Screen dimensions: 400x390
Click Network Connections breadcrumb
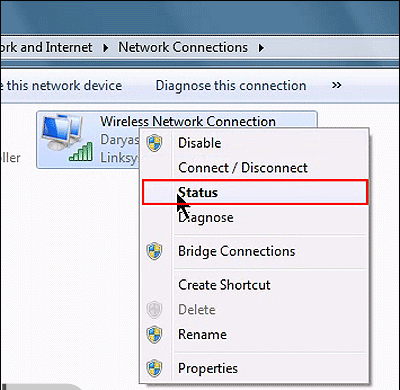pyautogui.click(x=183, y=47)
